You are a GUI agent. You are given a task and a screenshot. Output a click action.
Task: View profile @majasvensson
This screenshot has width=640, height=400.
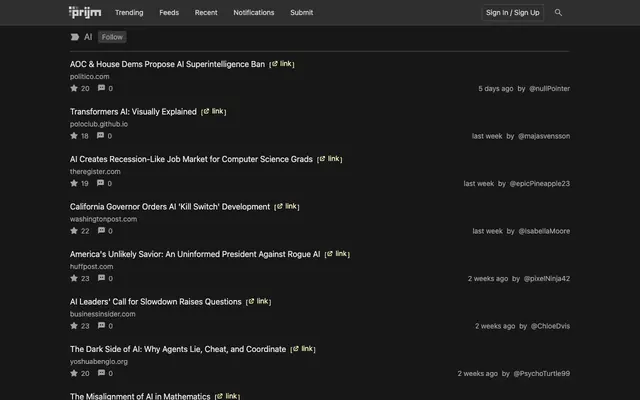tap(544, 136)
